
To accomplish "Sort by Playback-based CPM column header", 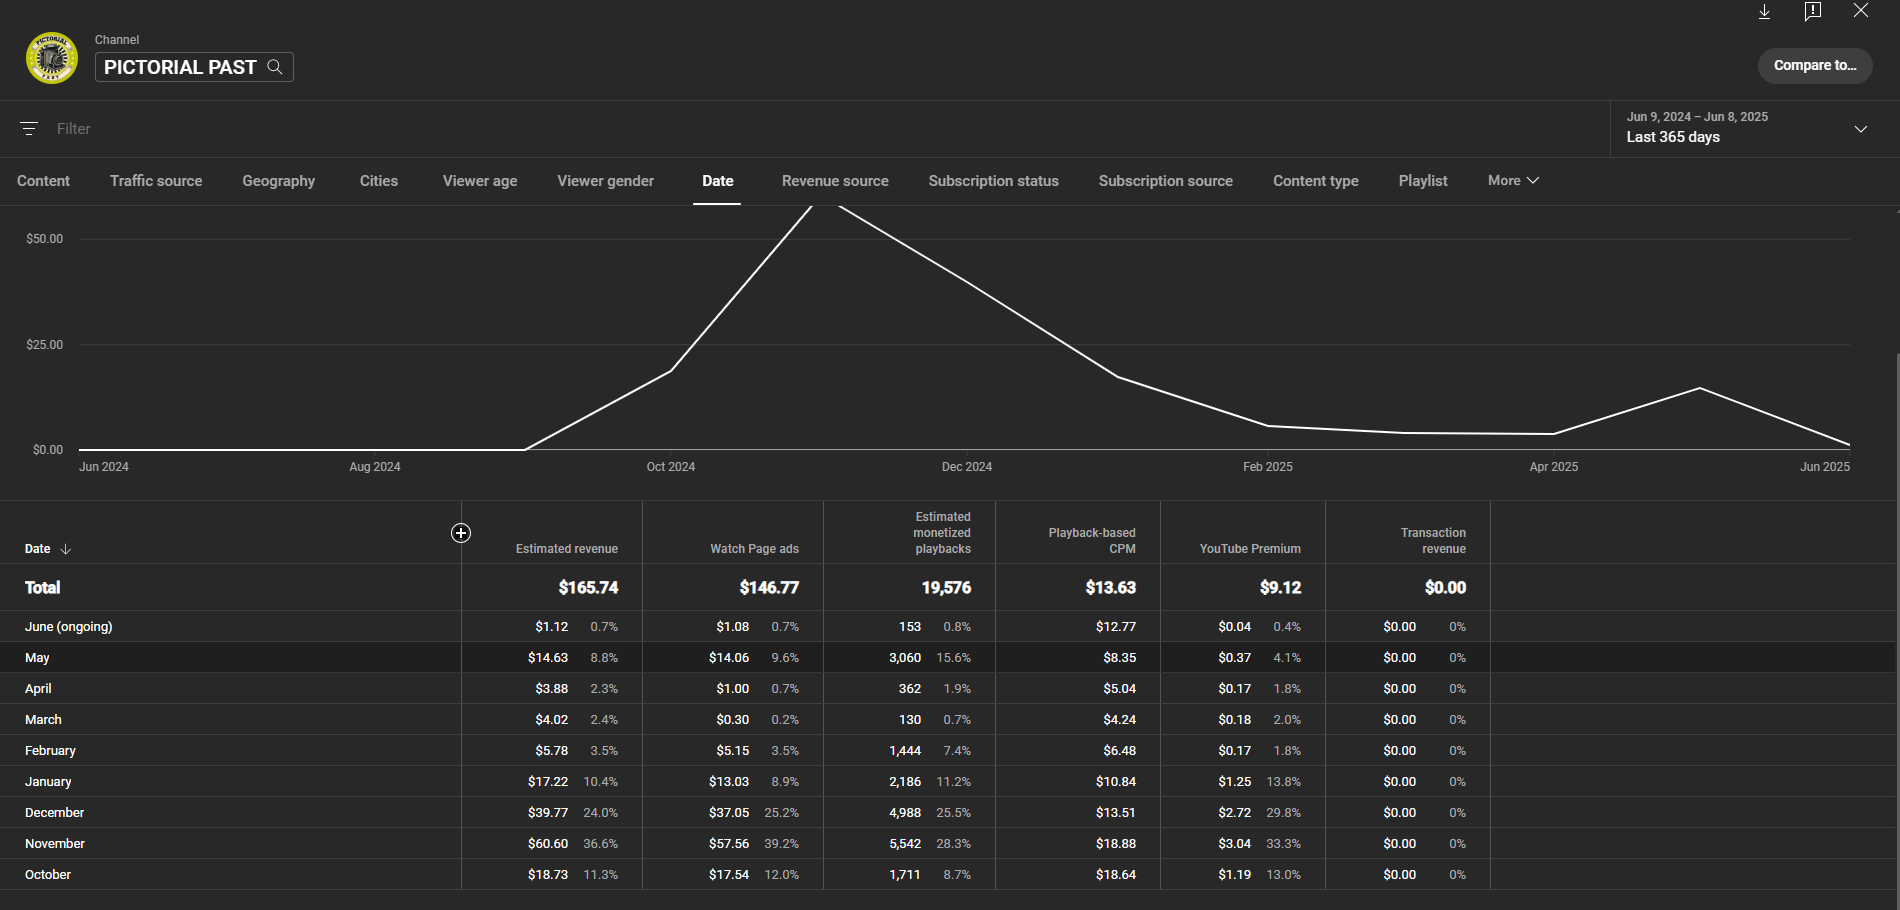I will click(x=1092, y=541).
